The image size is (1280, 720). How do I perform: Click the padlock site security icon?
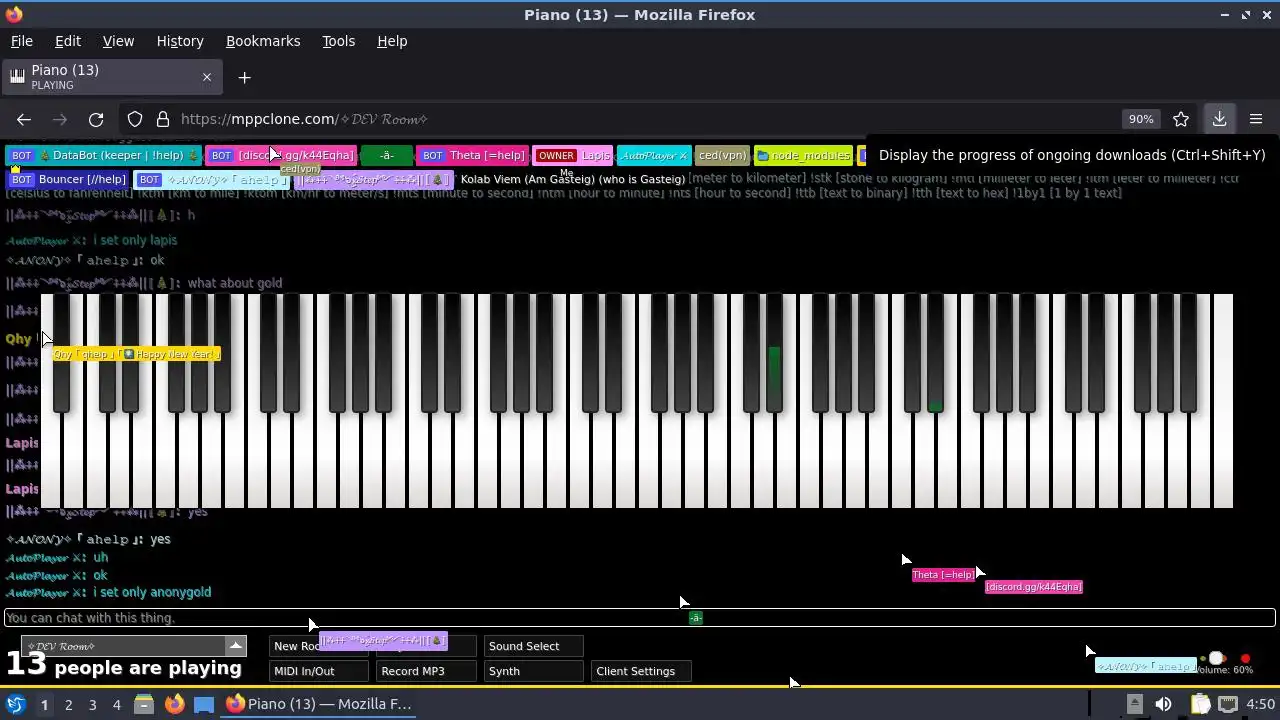point(162,119)
